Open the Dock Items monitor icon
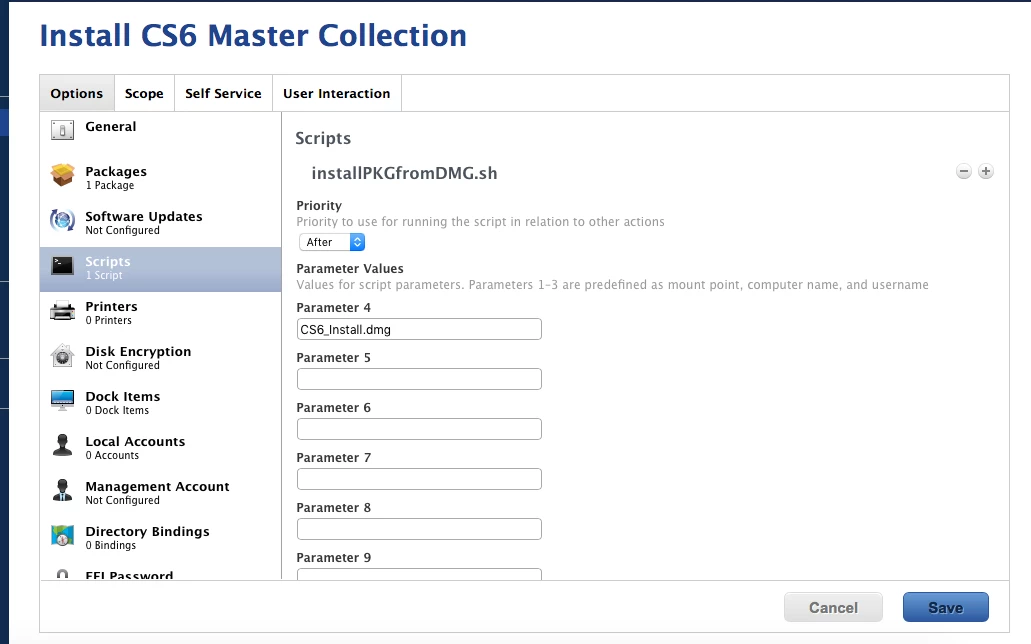The image size is (1031, 644). [62, 400]
